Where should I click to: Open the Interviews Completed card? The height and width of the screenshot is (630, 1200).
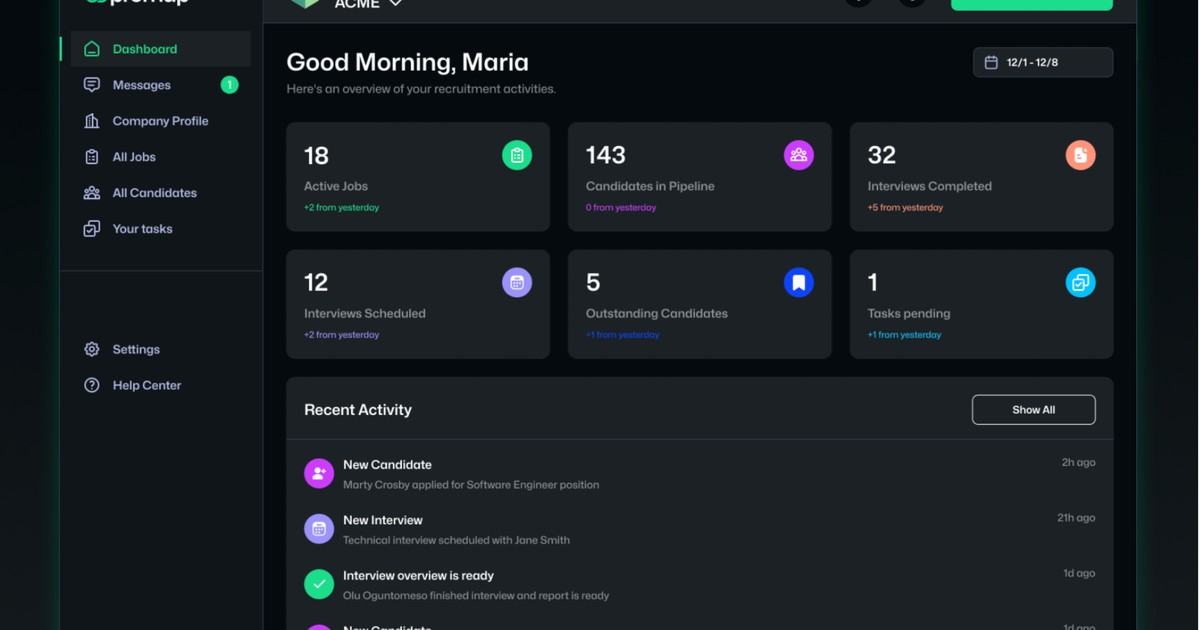(982, 177)
